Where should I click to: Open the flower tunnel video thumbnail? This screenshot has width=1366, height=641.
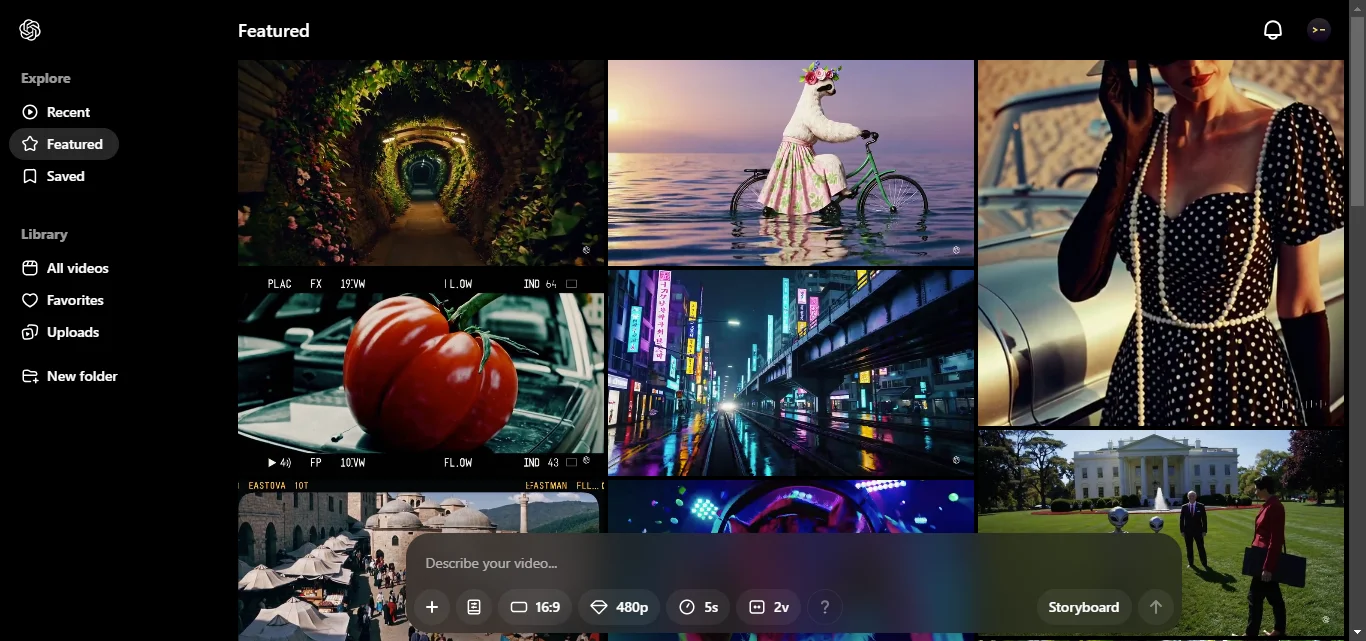click(421, 163)
